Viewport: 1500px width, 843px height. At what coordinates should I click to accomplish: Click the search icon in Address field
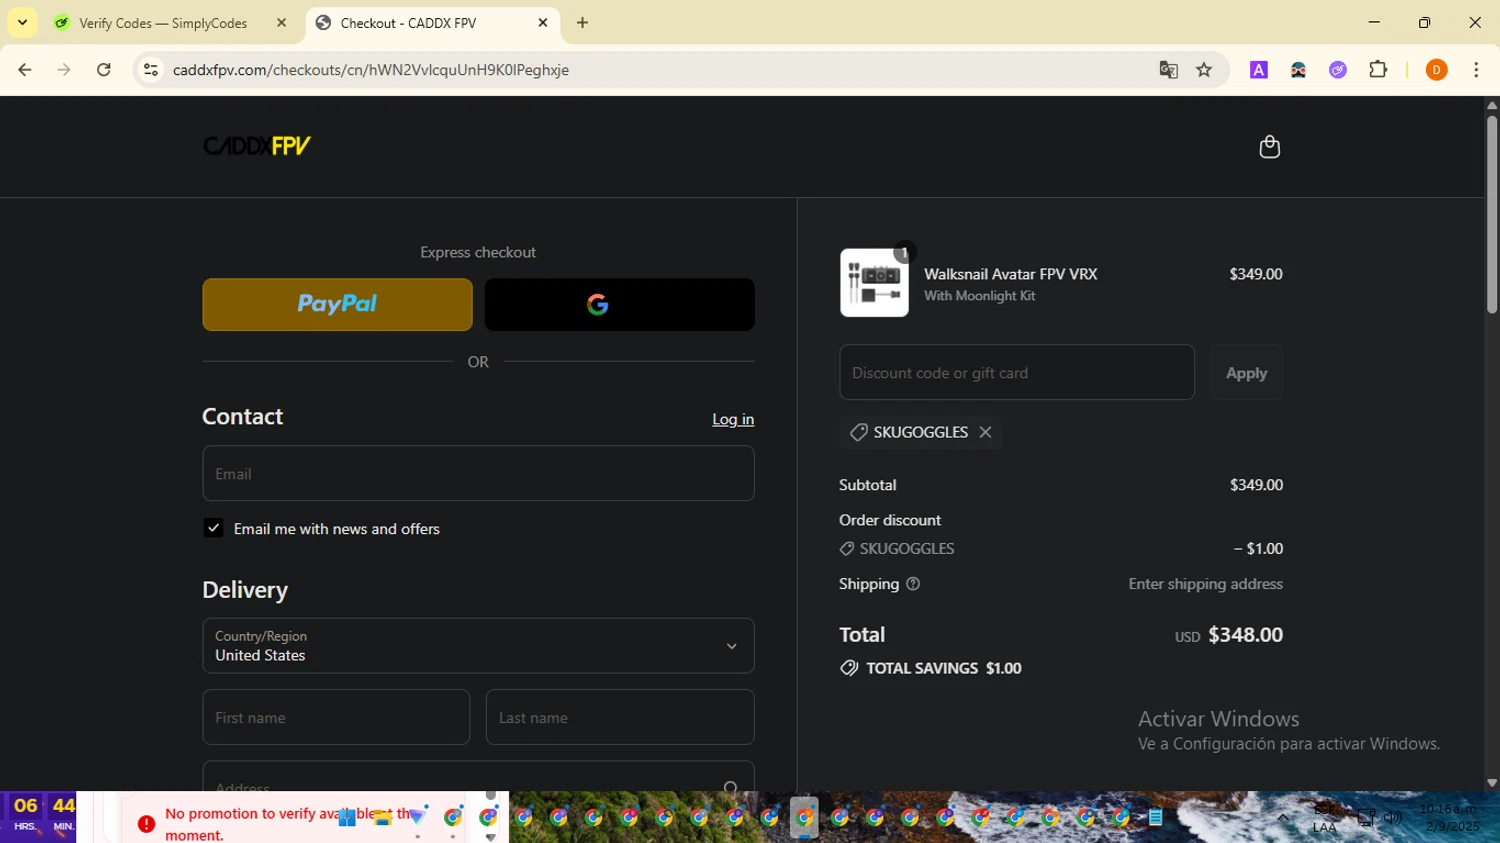click(x=731, y=789)
